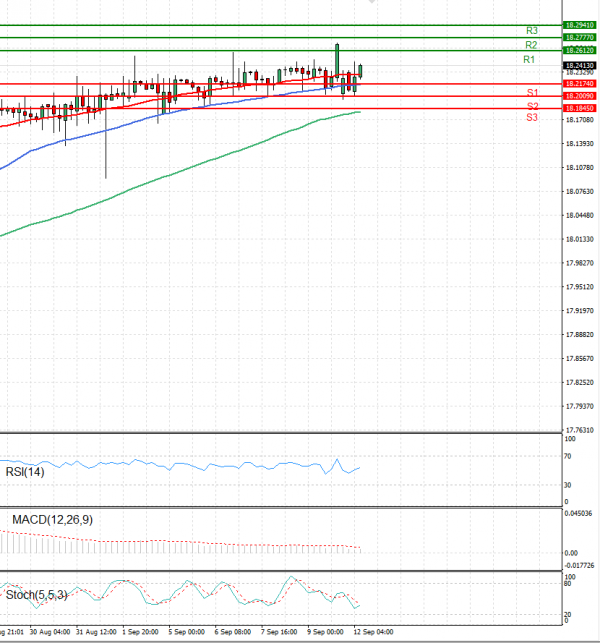Click the 5 Sep 00:00 time label
Image resolution: width=600 pixels, height=643 pixels.
coord(187,632)
